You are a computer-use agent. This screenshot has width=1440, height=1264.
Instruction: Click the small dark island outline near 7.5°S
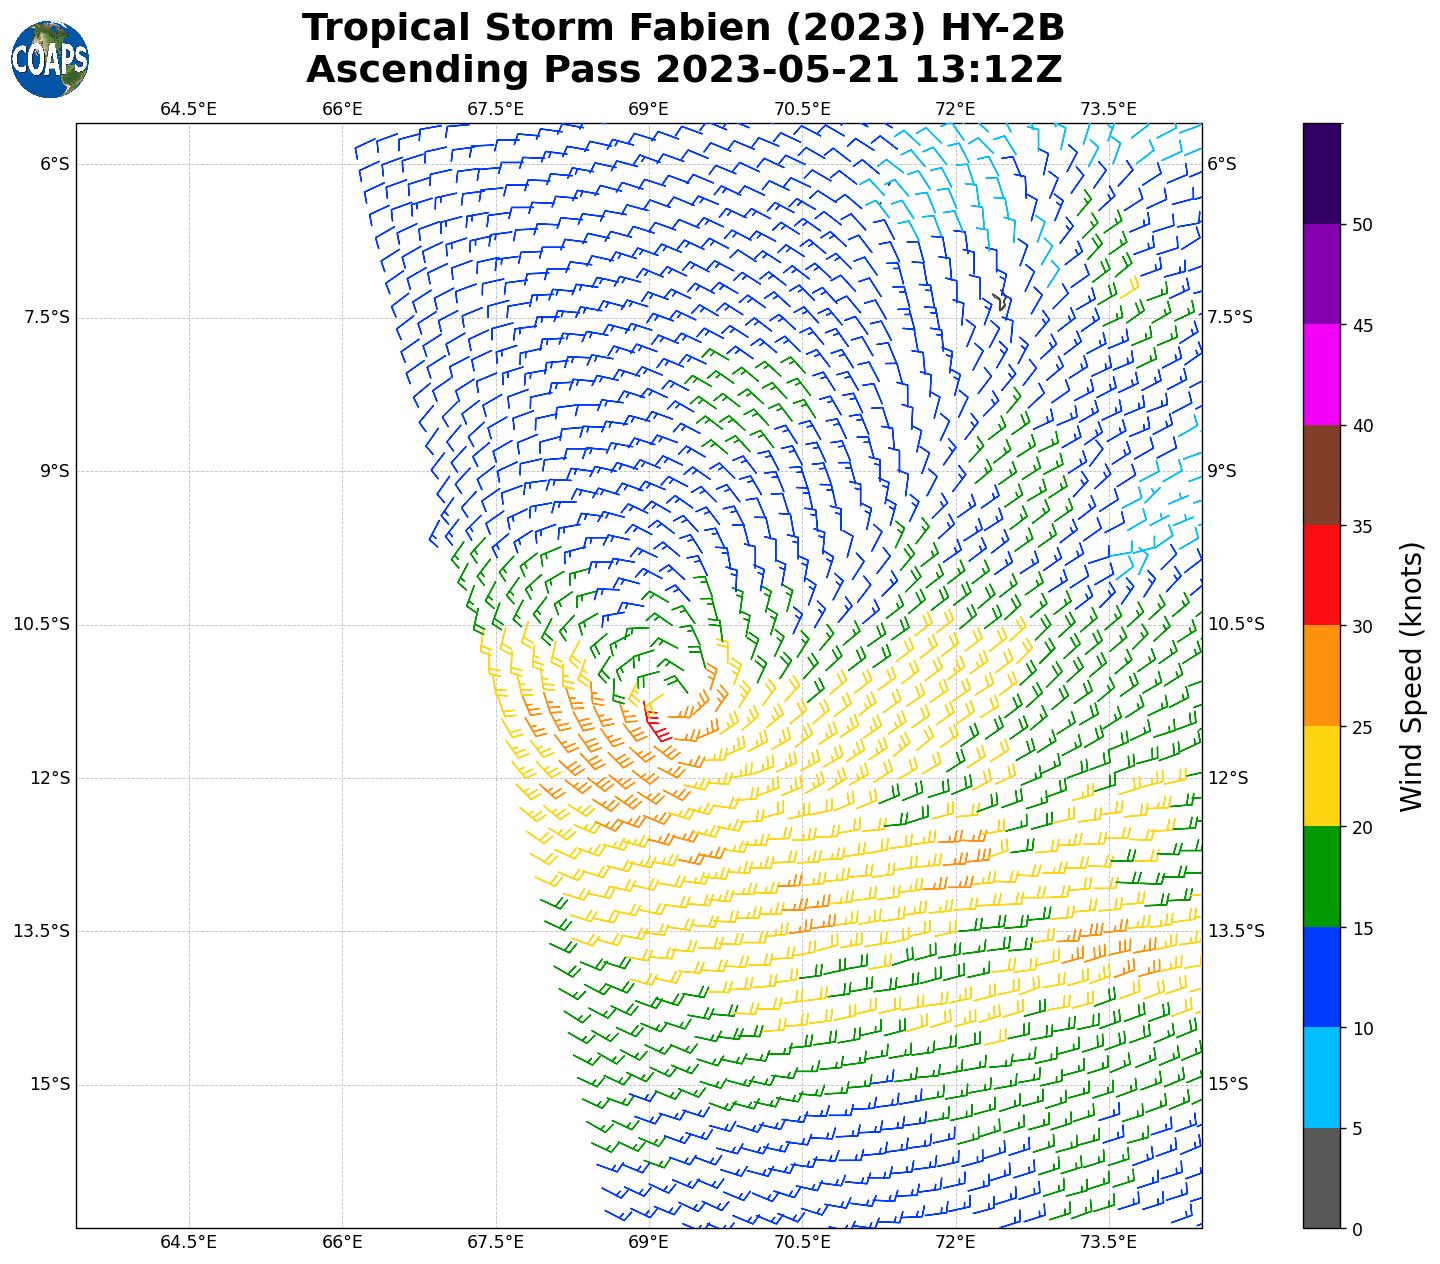1001,303
